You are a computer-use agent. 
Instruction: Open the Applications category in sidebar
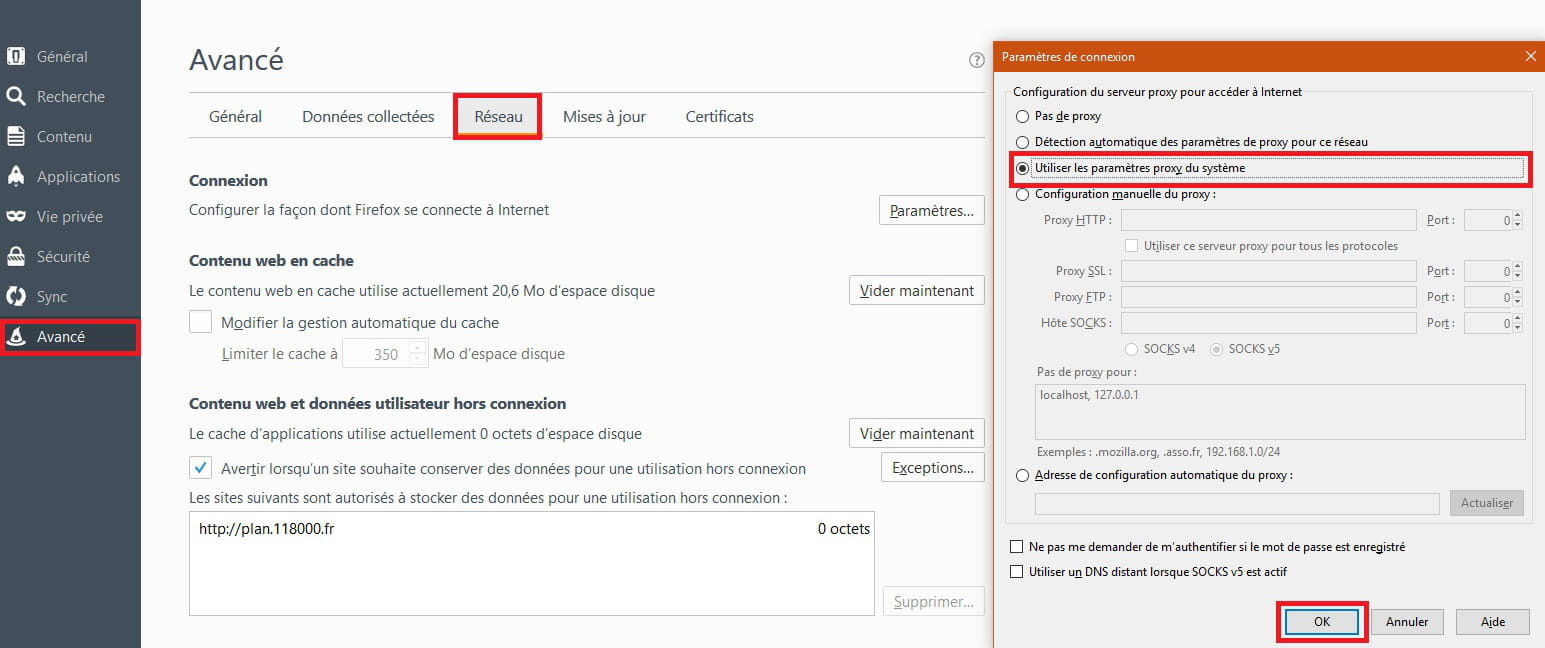click(70, 177)
